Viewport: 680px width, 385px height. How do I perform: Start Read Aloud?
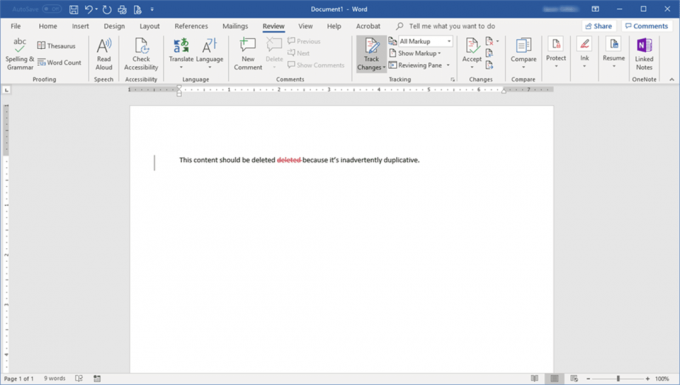click(104, 54)
